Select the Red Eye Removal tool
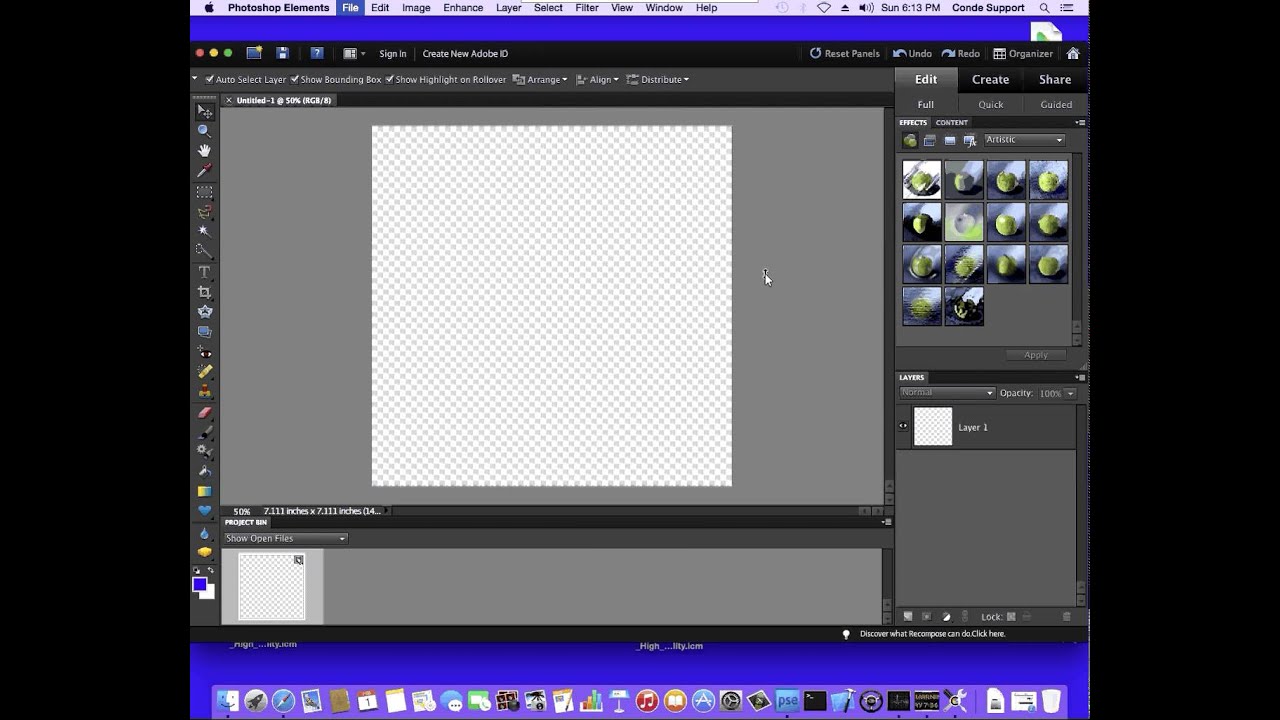Image resolution: width=1280 pixels, height=720 pixels. (x=204, y=352)
